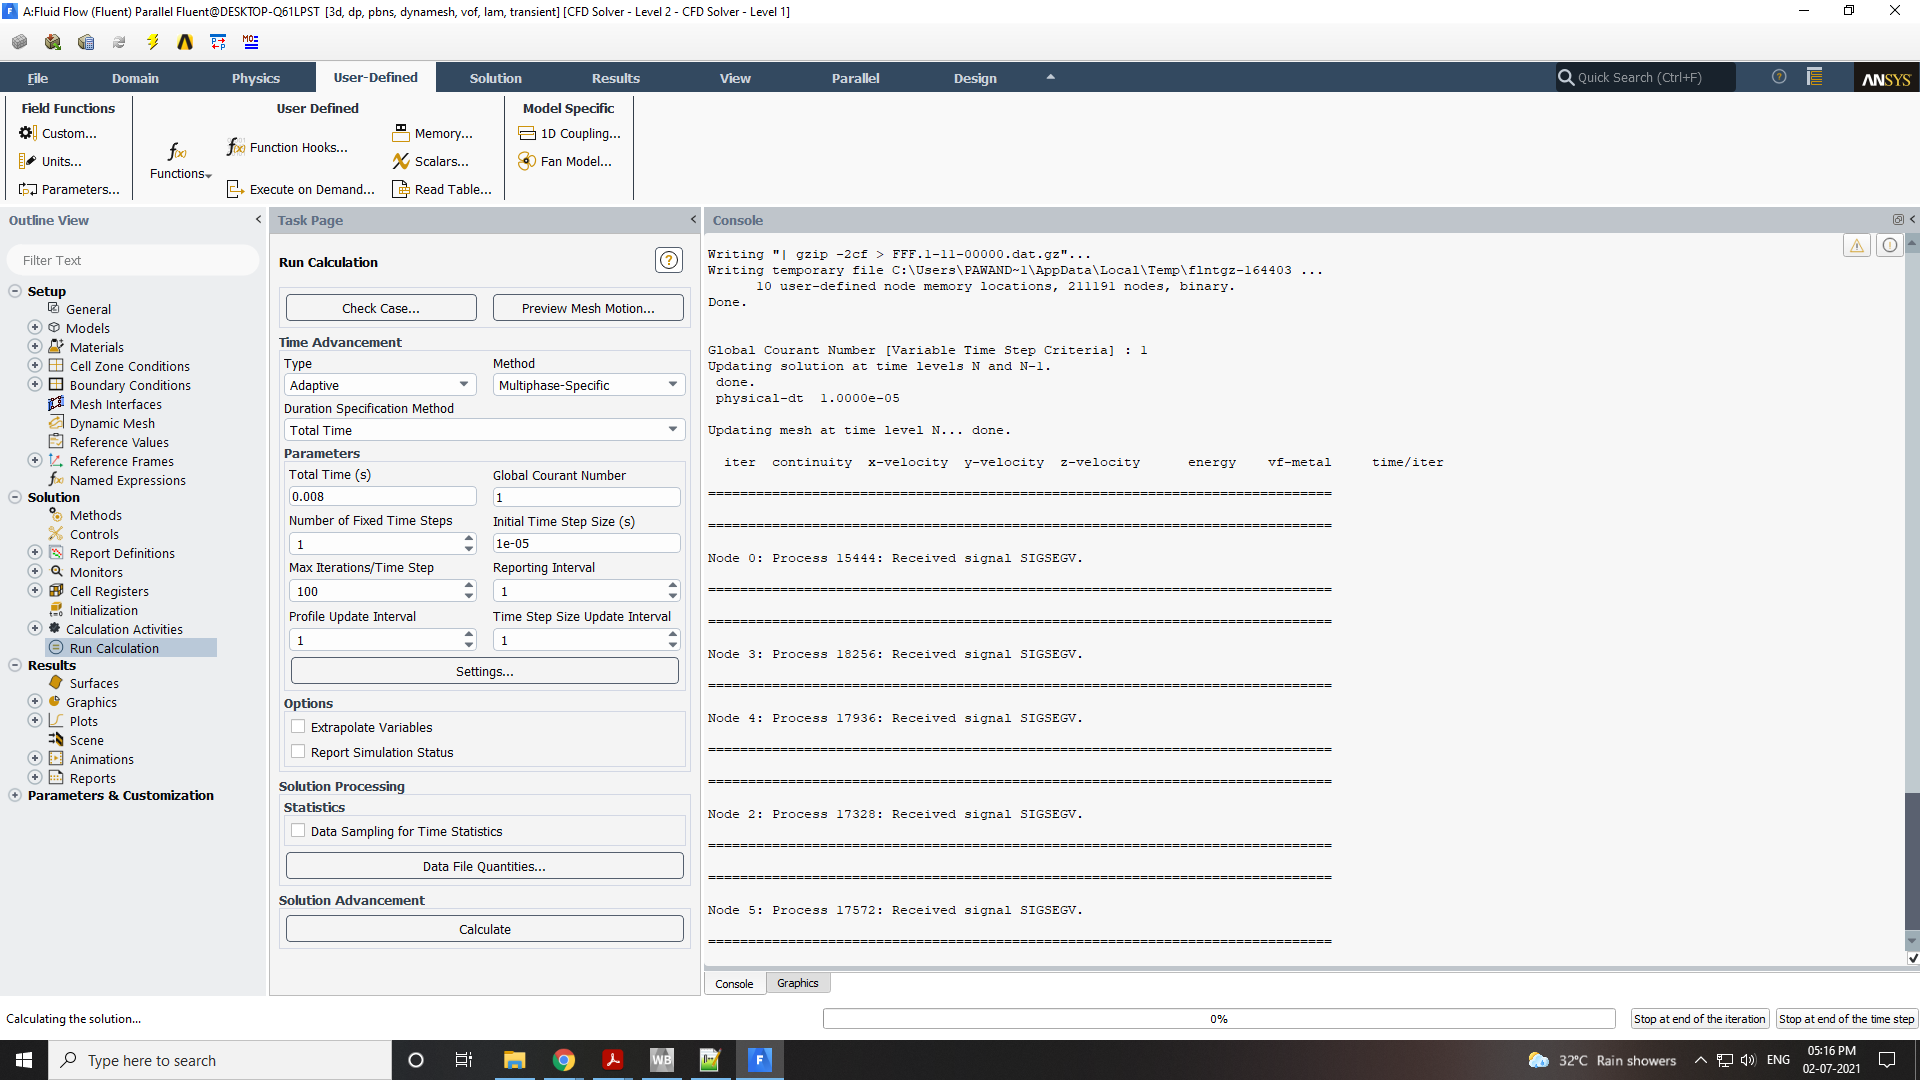
Task: Open Fan Model dialog
Action: click(565, 161)
